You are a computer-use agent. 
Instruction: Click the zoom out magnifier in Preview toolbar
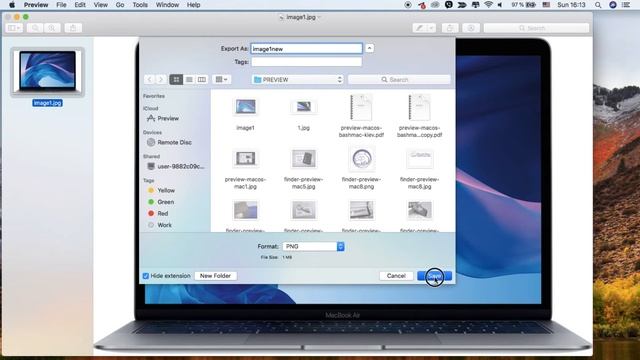coord(36,28)
